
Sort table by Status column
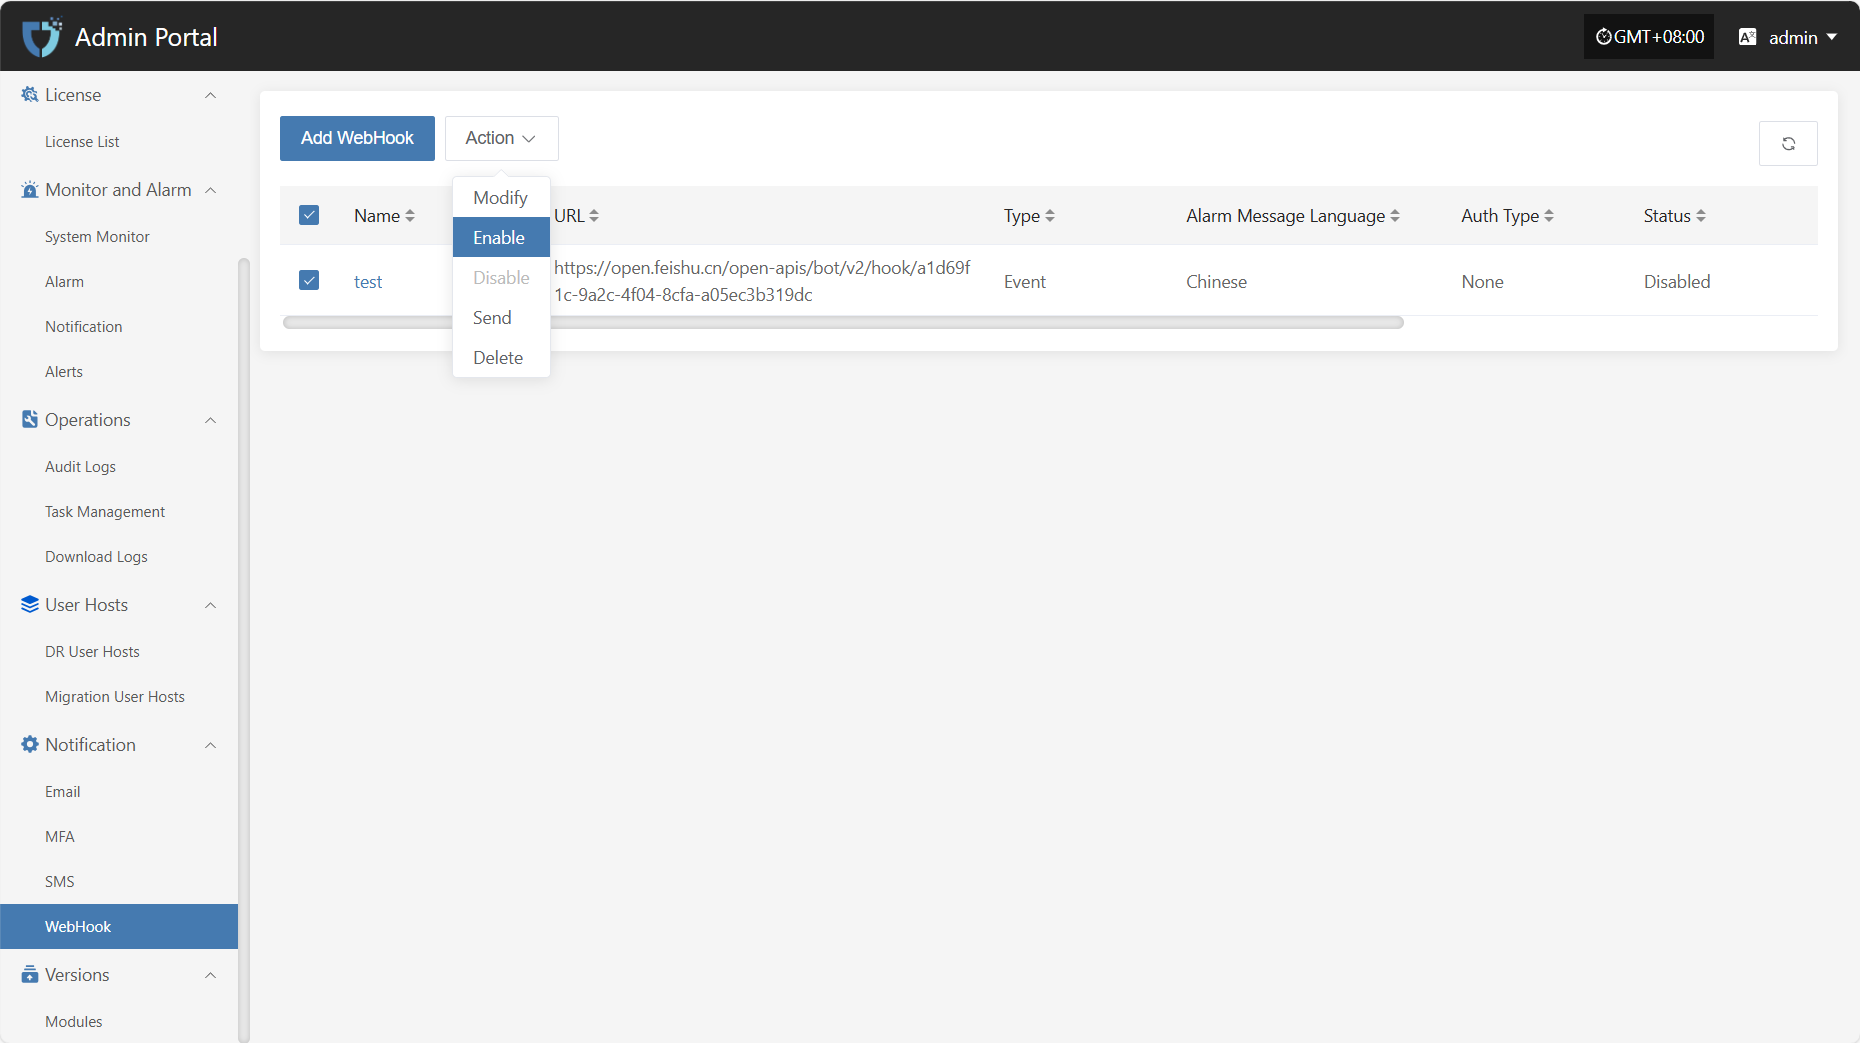[1701, 216]
